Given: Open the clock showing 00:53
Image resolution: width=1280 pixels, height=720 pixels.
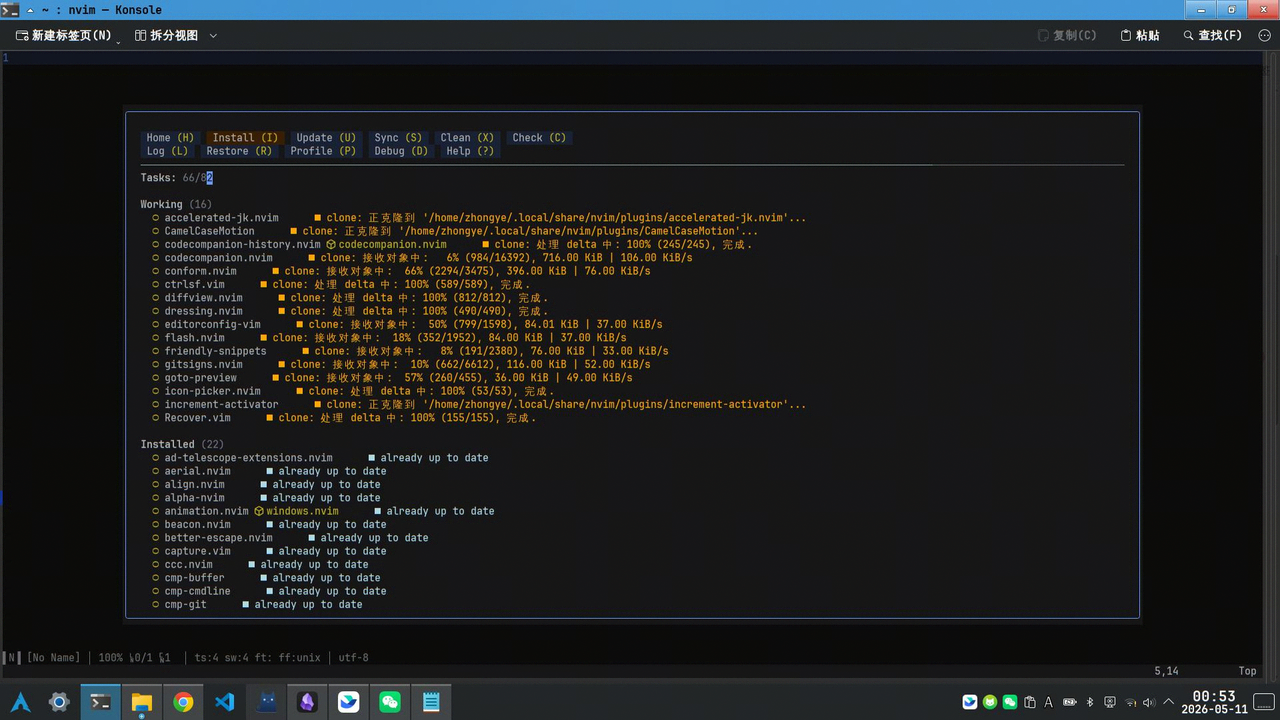Looking at the screenshot, I should pos(1214,702).
